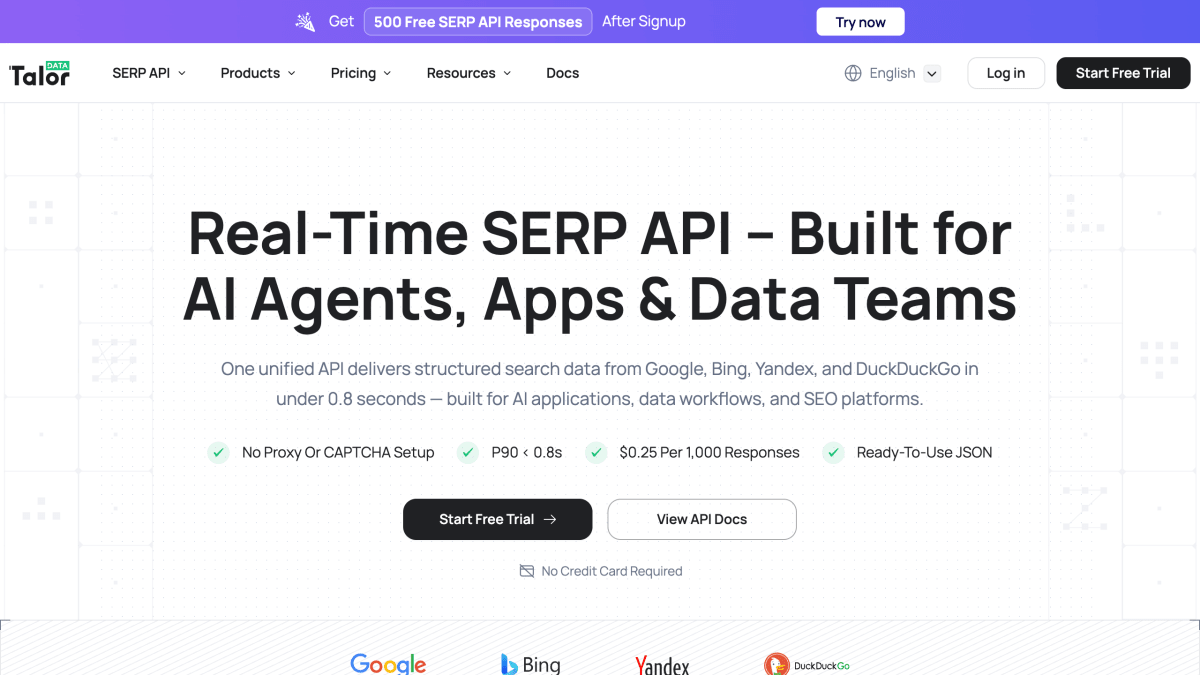Screen dimensions: 1200x675
Task: Click the green check beside Ready-To-Use JSON
Action: point(833,453)
